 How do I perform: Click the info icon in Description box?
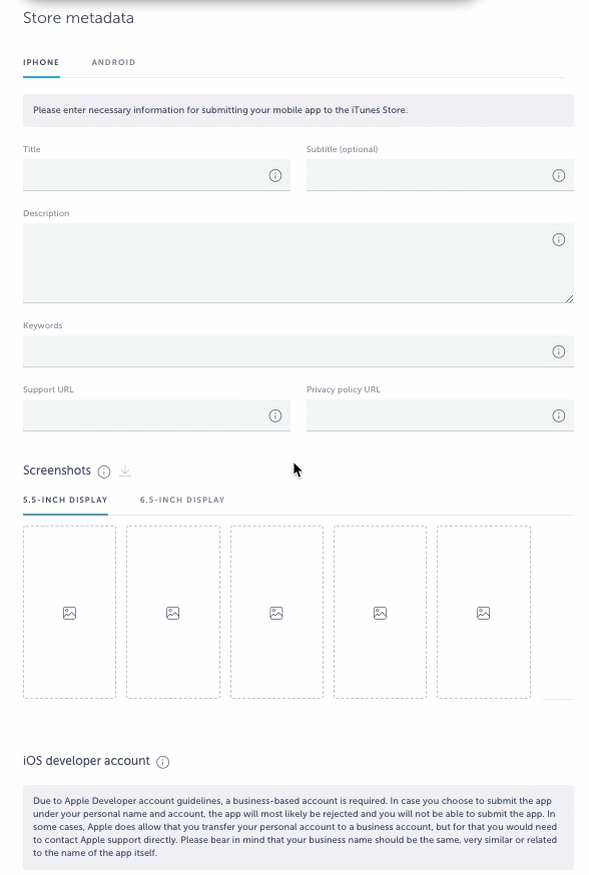tap(558, 239)
